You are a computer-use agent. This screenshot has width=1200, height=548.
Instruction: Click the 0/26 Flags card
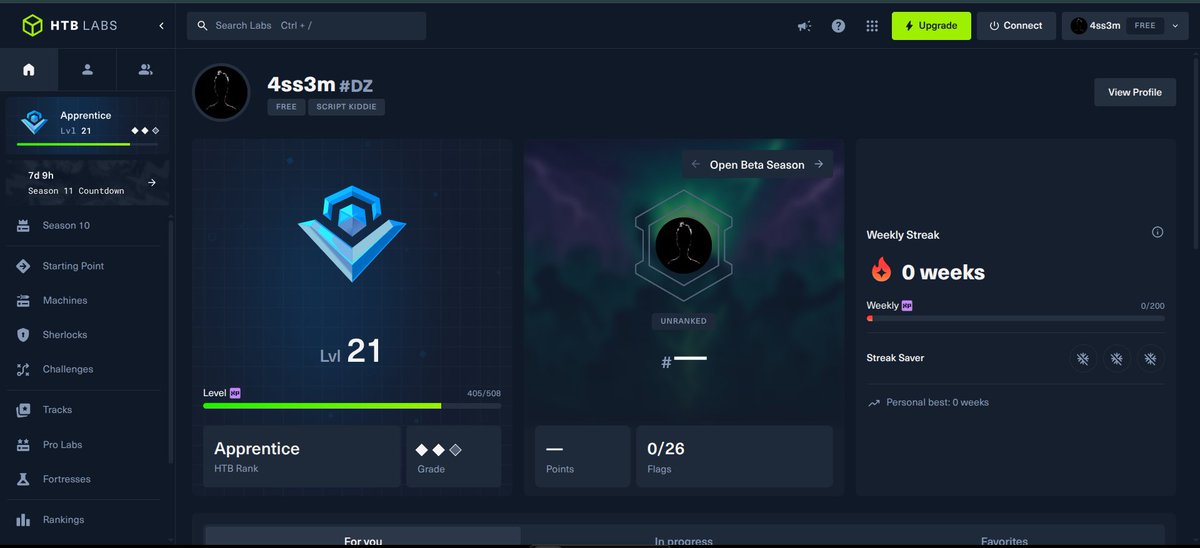734,457
